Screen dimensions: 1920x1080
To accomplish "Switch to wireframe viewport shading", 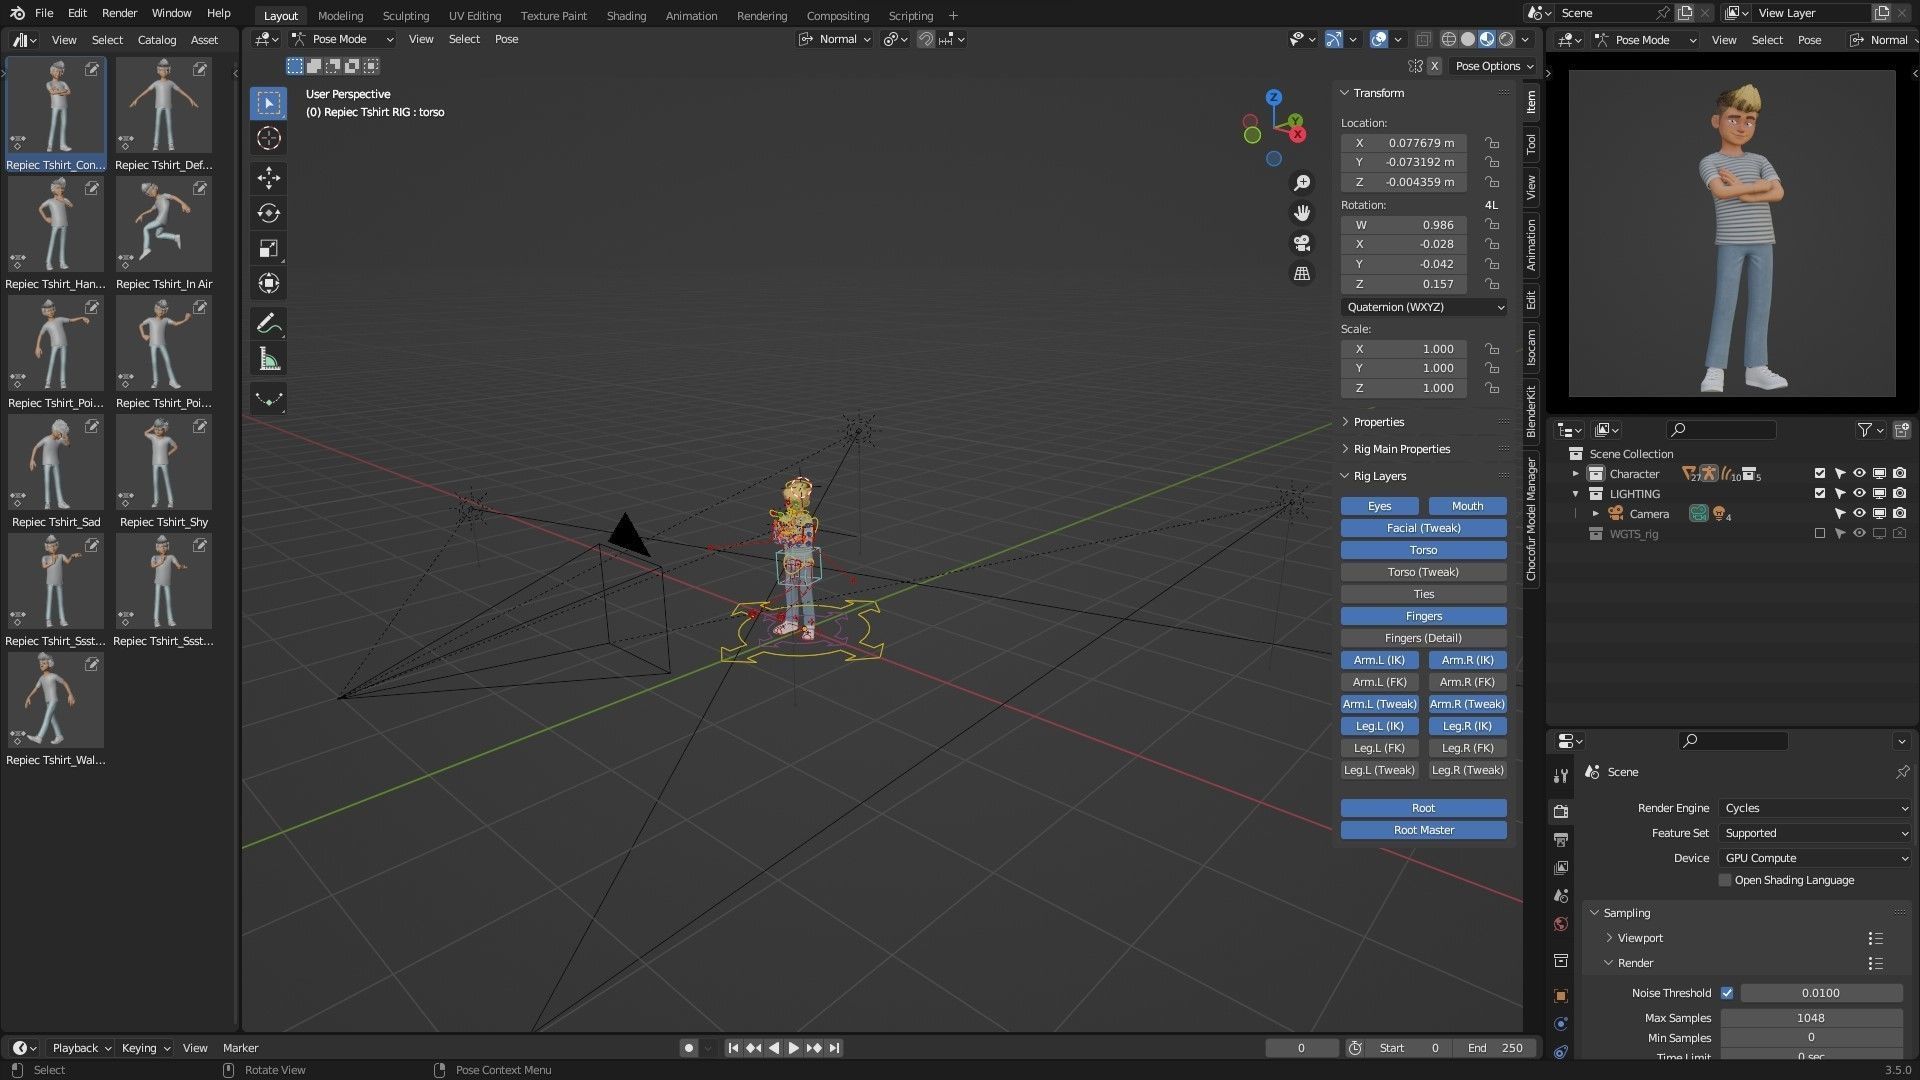I will [x=1448, y=39].
